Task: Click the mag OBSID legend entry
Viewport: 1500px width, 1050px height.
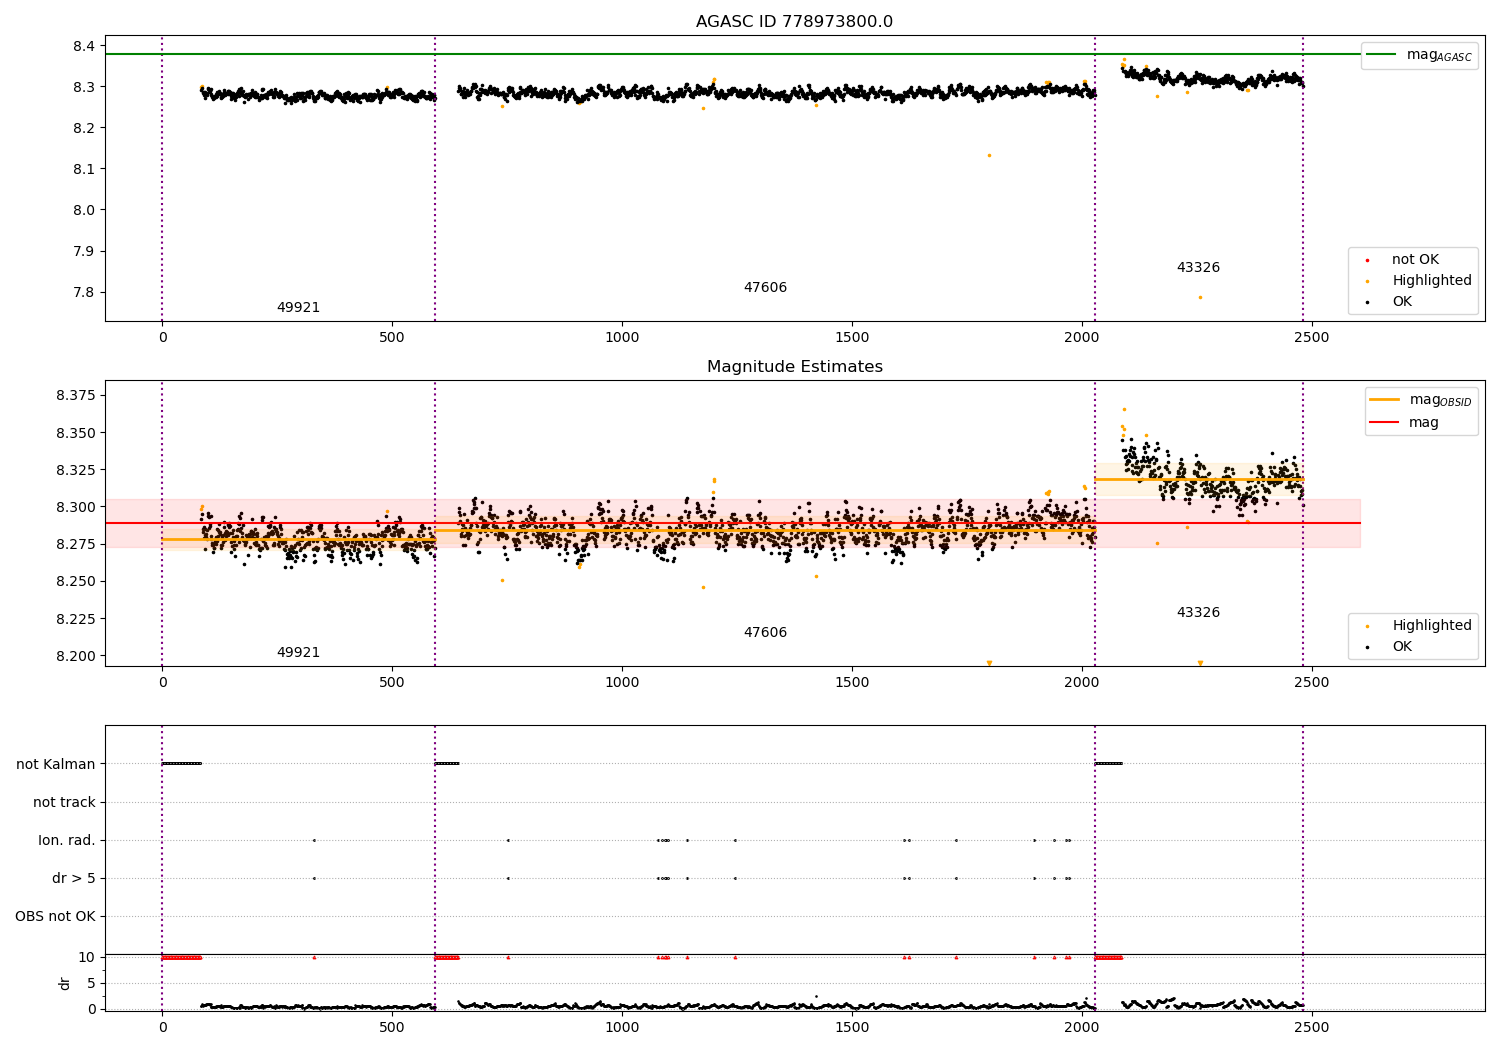Action: coord(1421,400)
